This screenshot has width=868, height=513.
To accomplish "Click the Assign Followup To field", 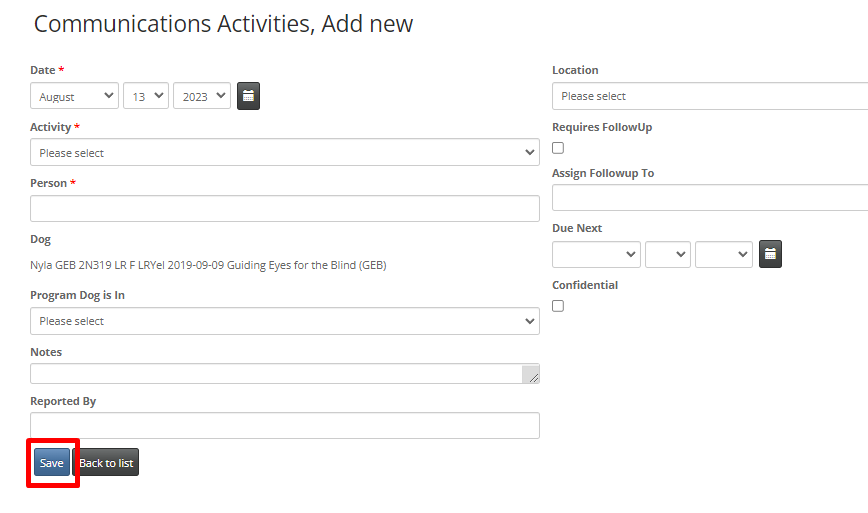I will [710, 198].
